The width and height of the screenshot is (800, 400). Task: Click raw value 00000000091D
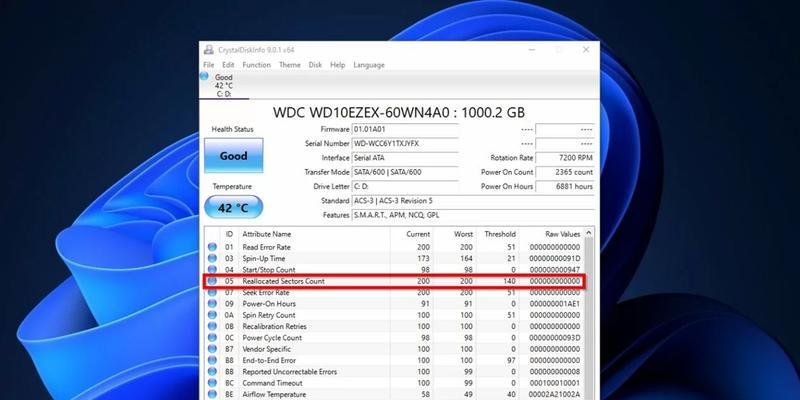click(x=555, y=259)
